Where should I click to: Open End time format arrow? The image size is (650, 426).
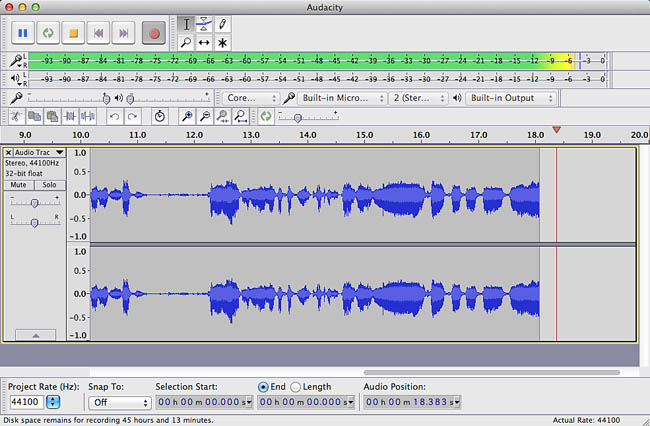tap(351, 402)
